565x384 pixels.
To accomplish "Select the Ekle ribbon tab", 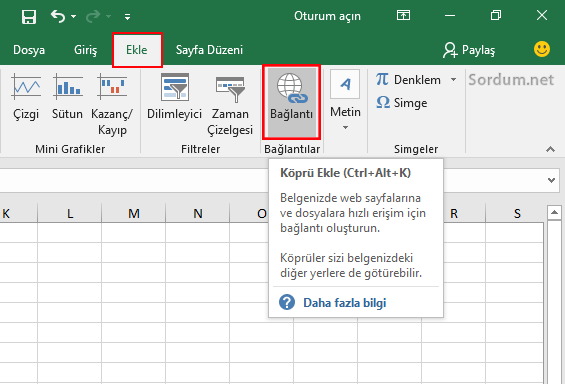I will (137, 50).
